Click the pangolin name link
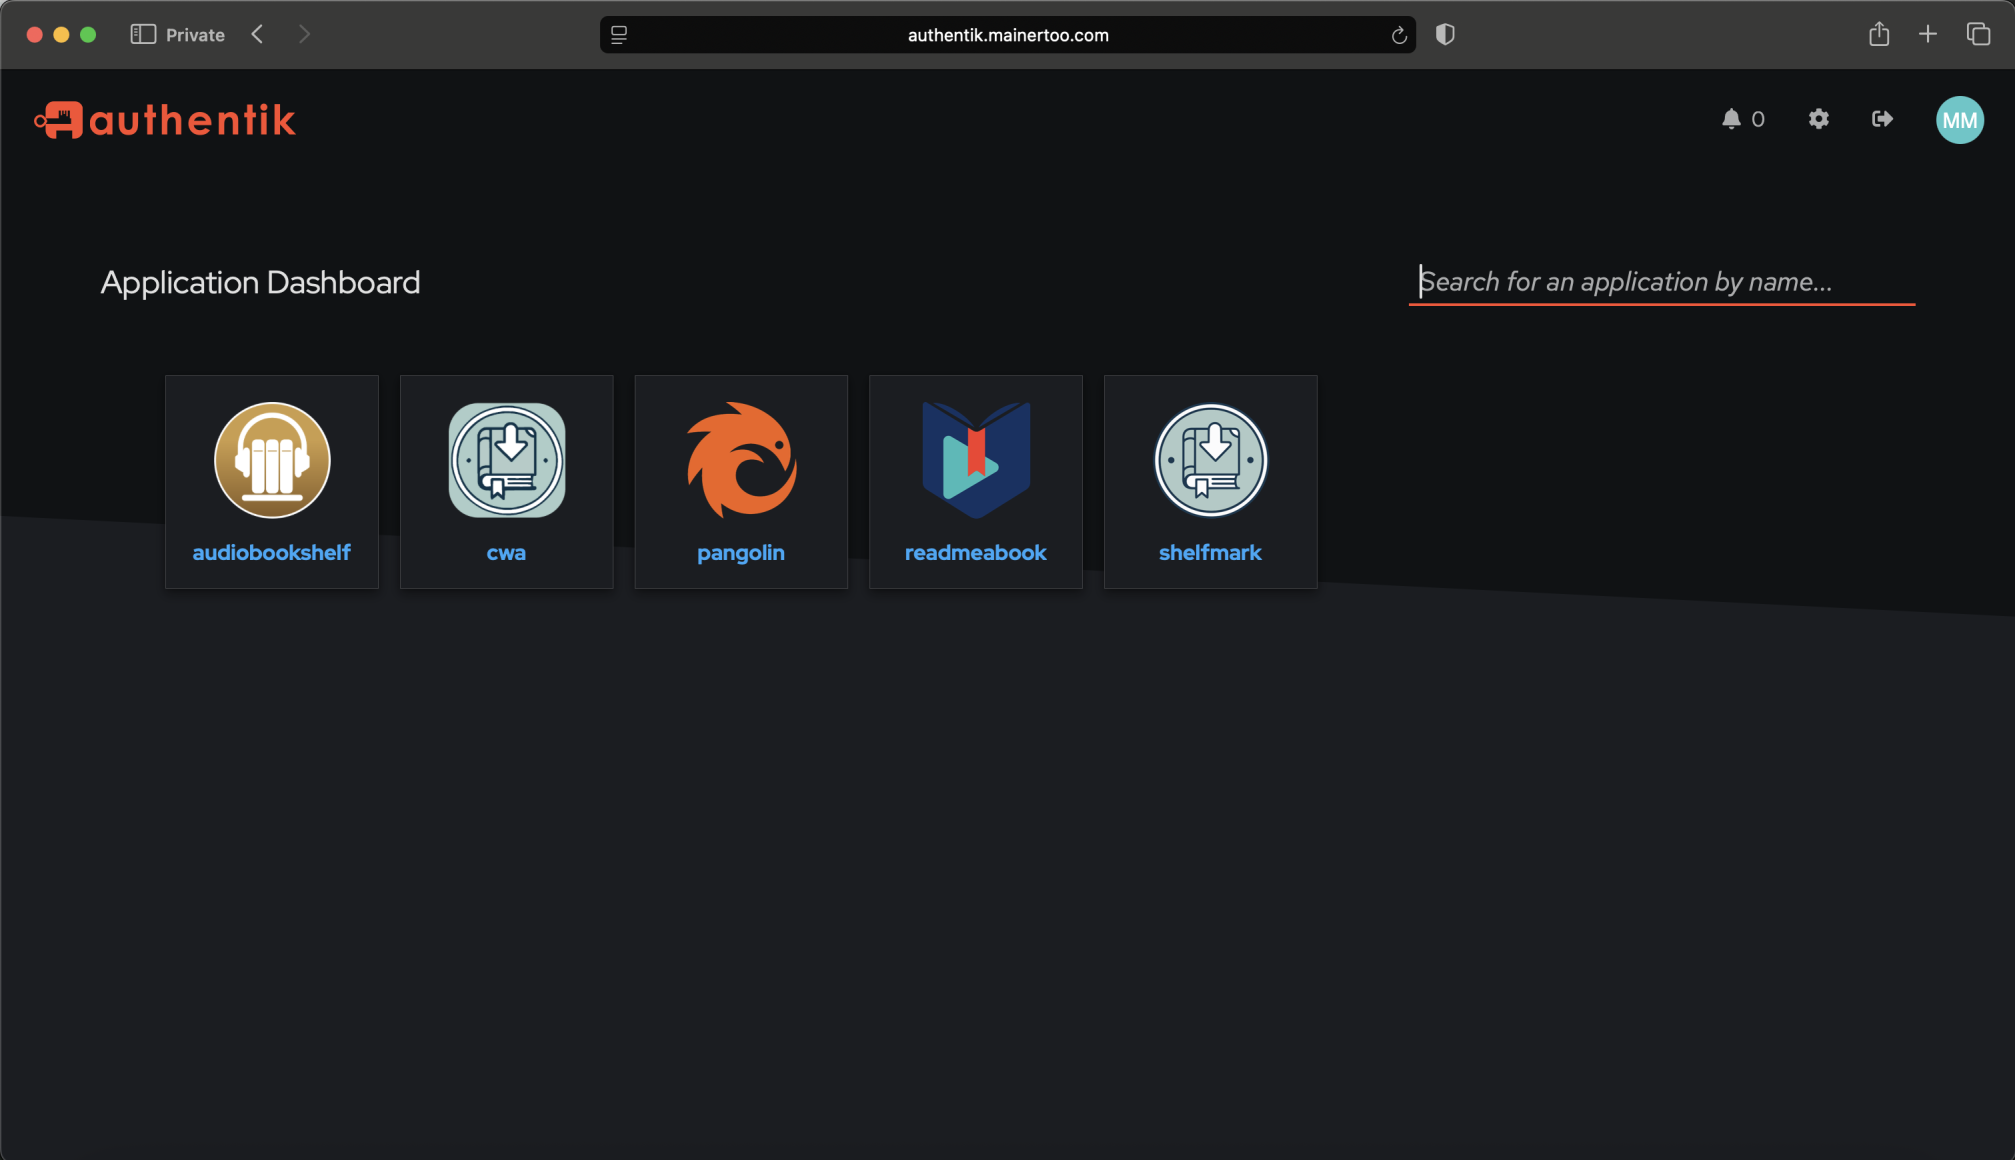The width and height of the screenshot is (2015, 1160). [x=741, y=553]
